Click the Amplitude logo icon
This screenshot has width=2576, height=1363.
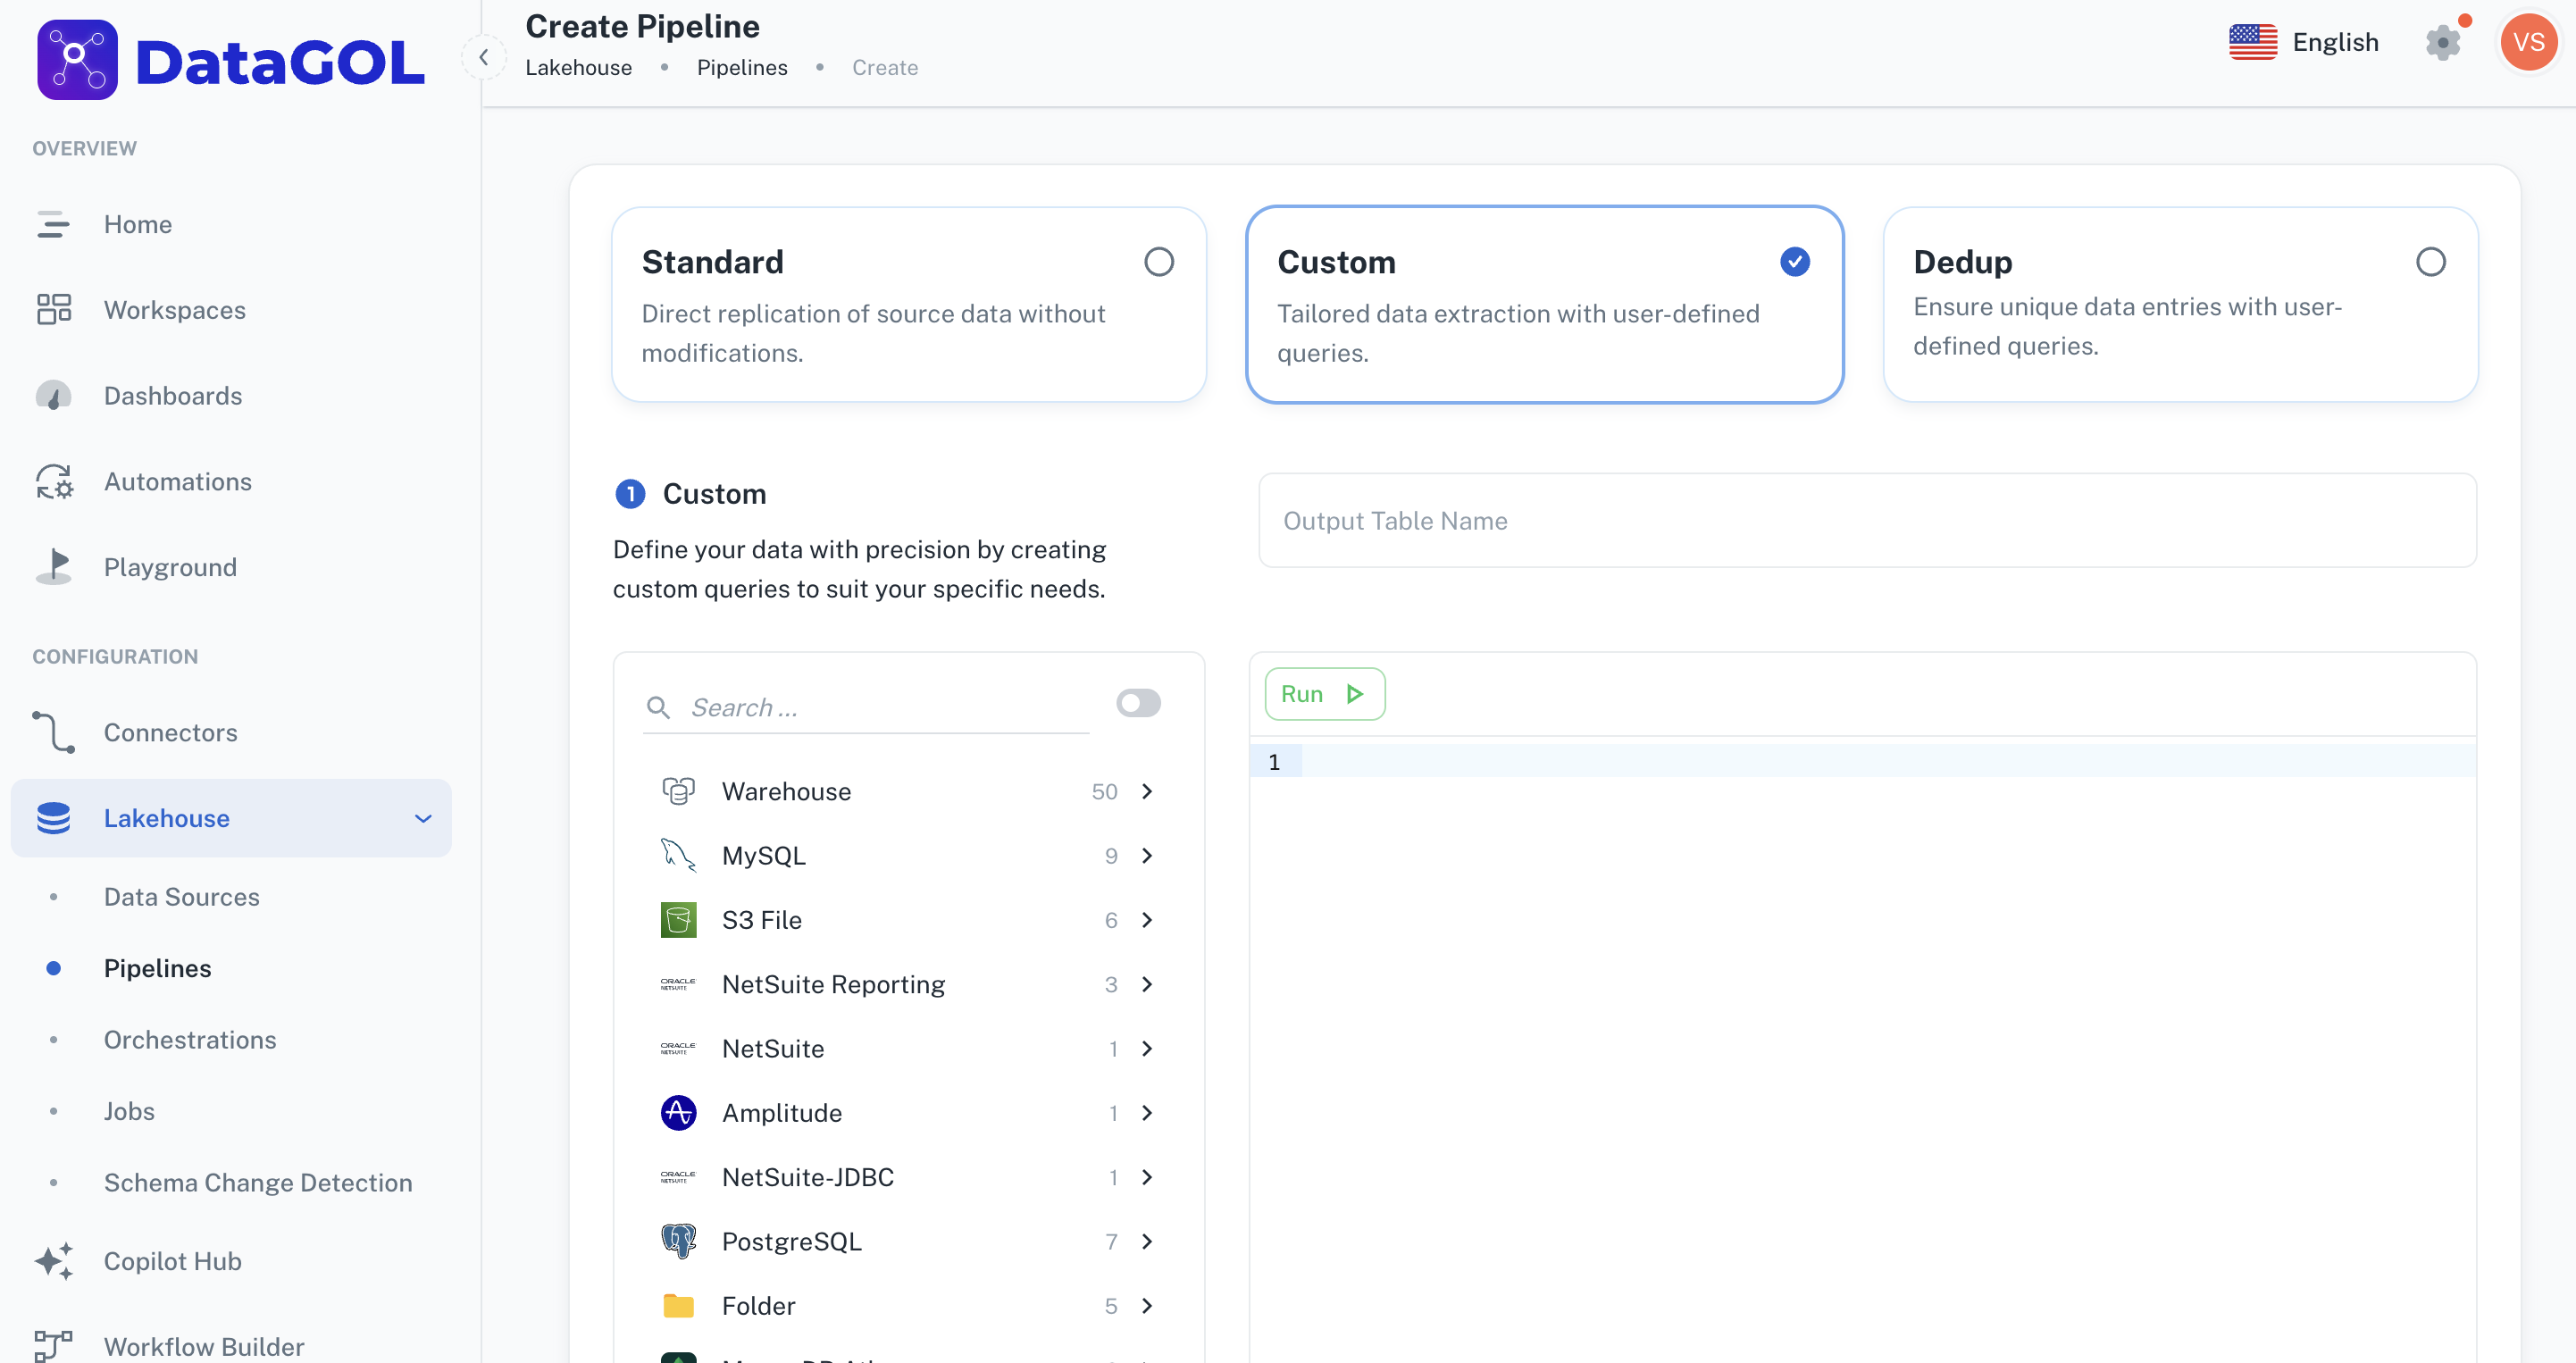(678, 1113)
